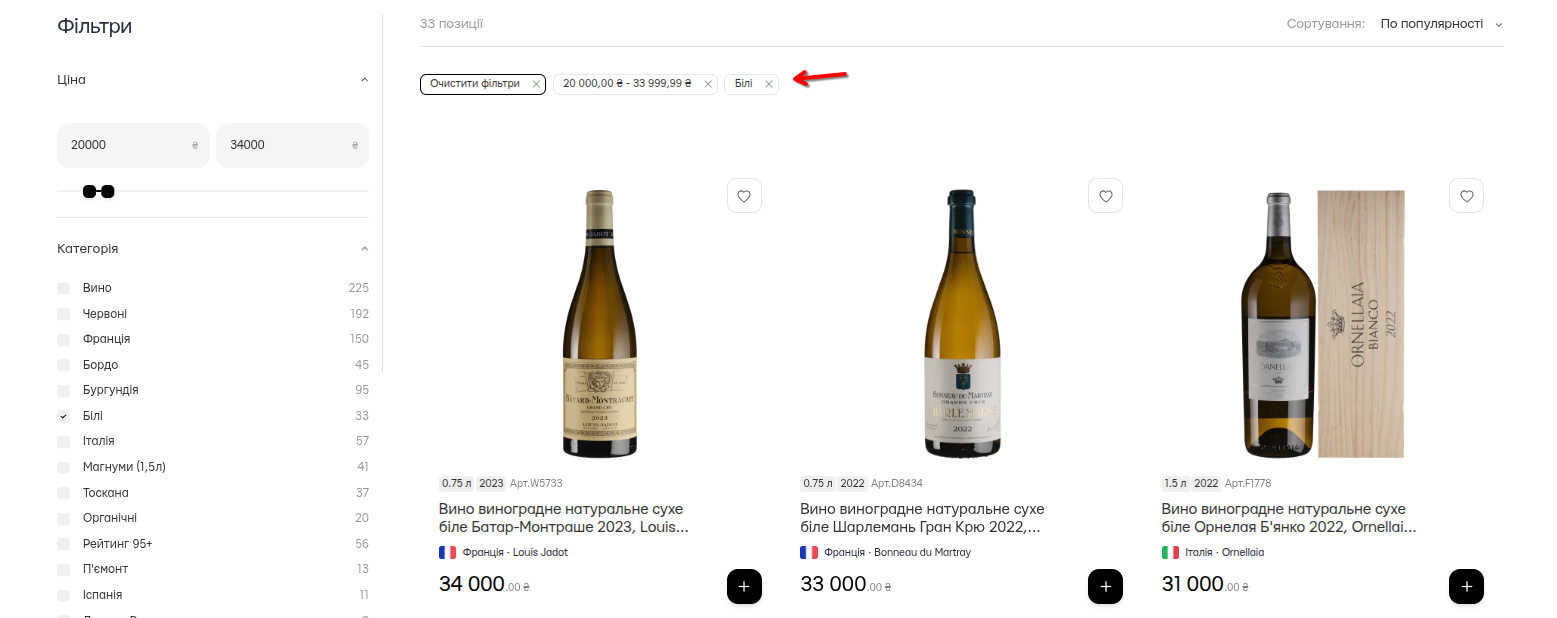
Task: Collapse the Ціна filter section
Action: click(x=364, y=80)
